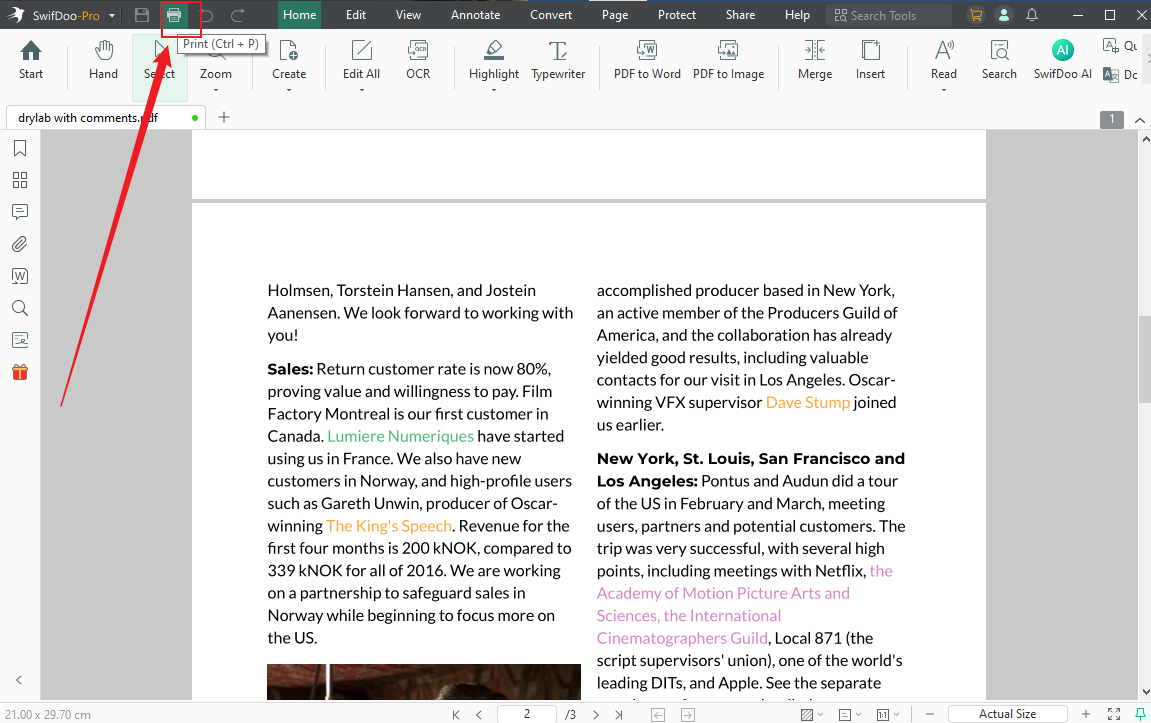Click the "Dave Stump" hyperlink
The image size is (1151, 723).
tap(808, 402)
